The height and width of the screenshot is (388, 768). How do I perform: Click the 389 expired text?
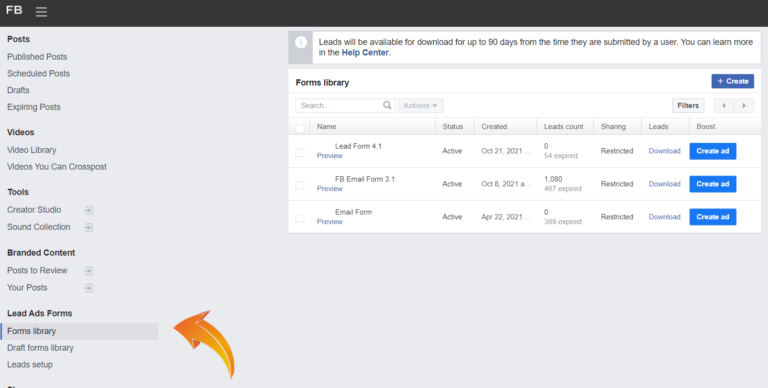563,221
